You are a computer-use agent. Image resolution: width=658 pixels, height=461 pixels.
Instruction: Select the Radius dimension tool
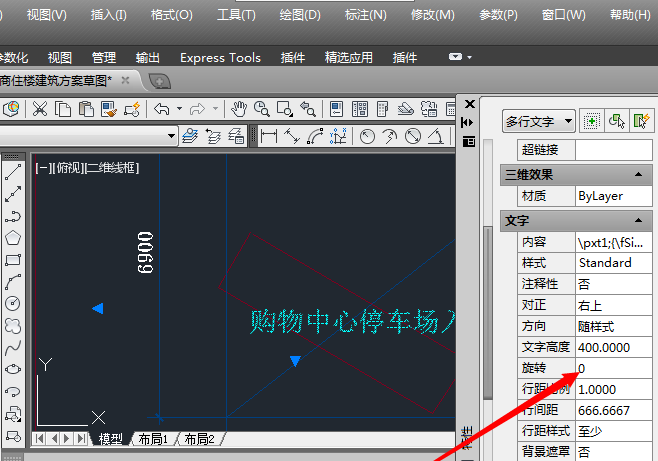(367, 136)
